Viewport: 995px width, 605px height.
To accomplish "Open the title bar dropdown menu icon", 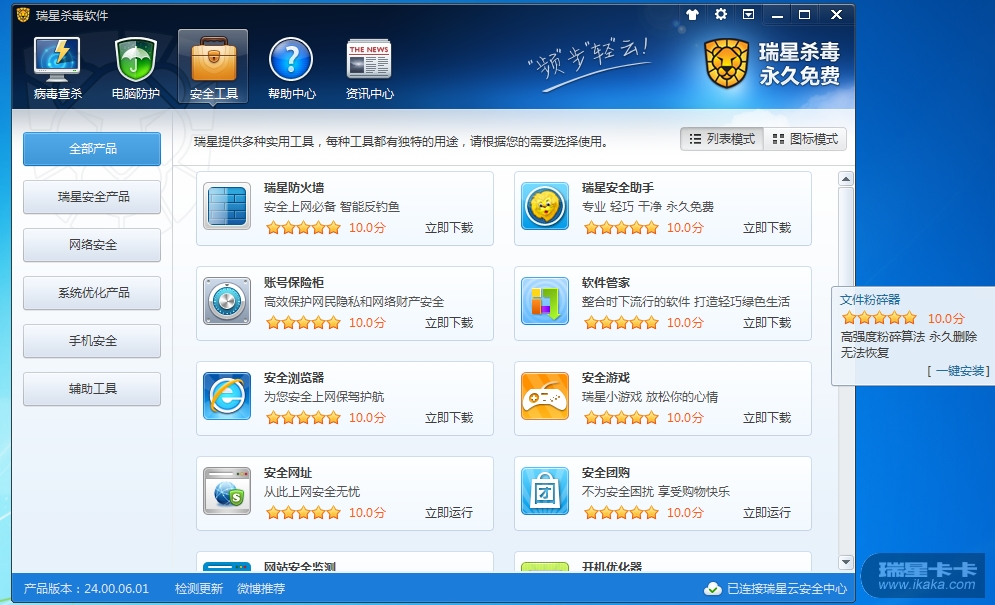I will tap(749, 14).
